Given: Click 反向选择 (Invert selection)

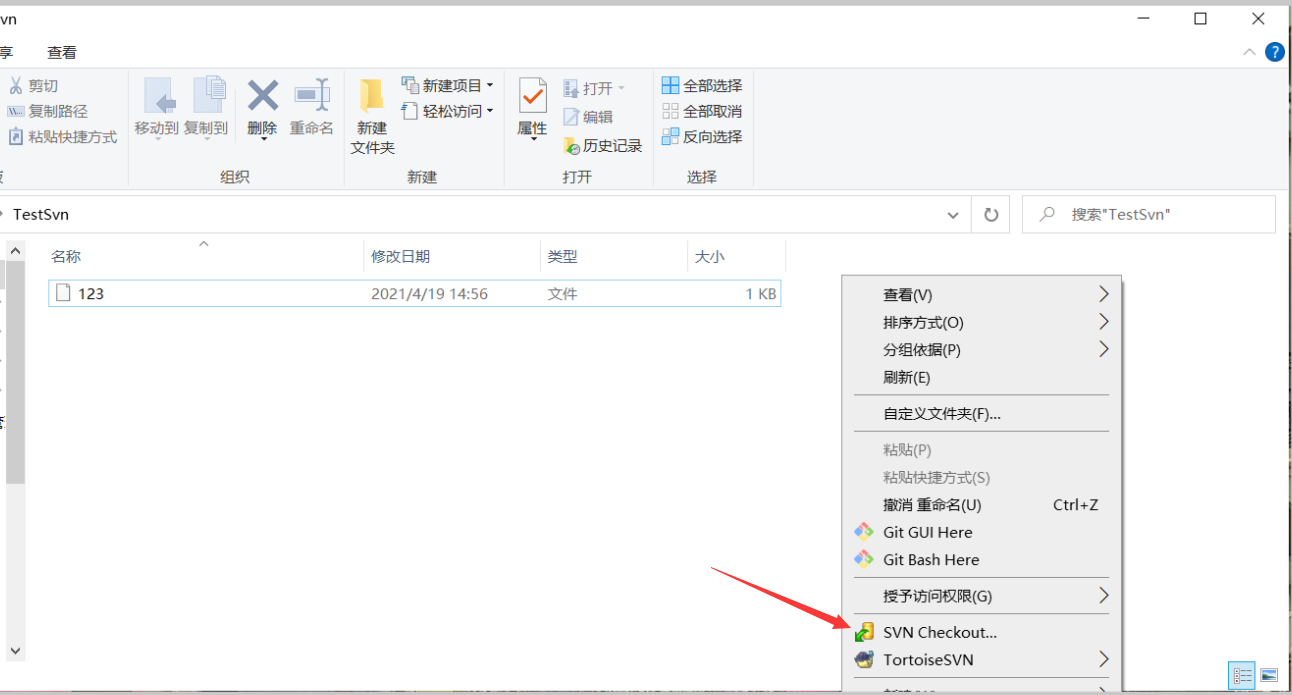Looking at the screenshot, I should 702,137.
